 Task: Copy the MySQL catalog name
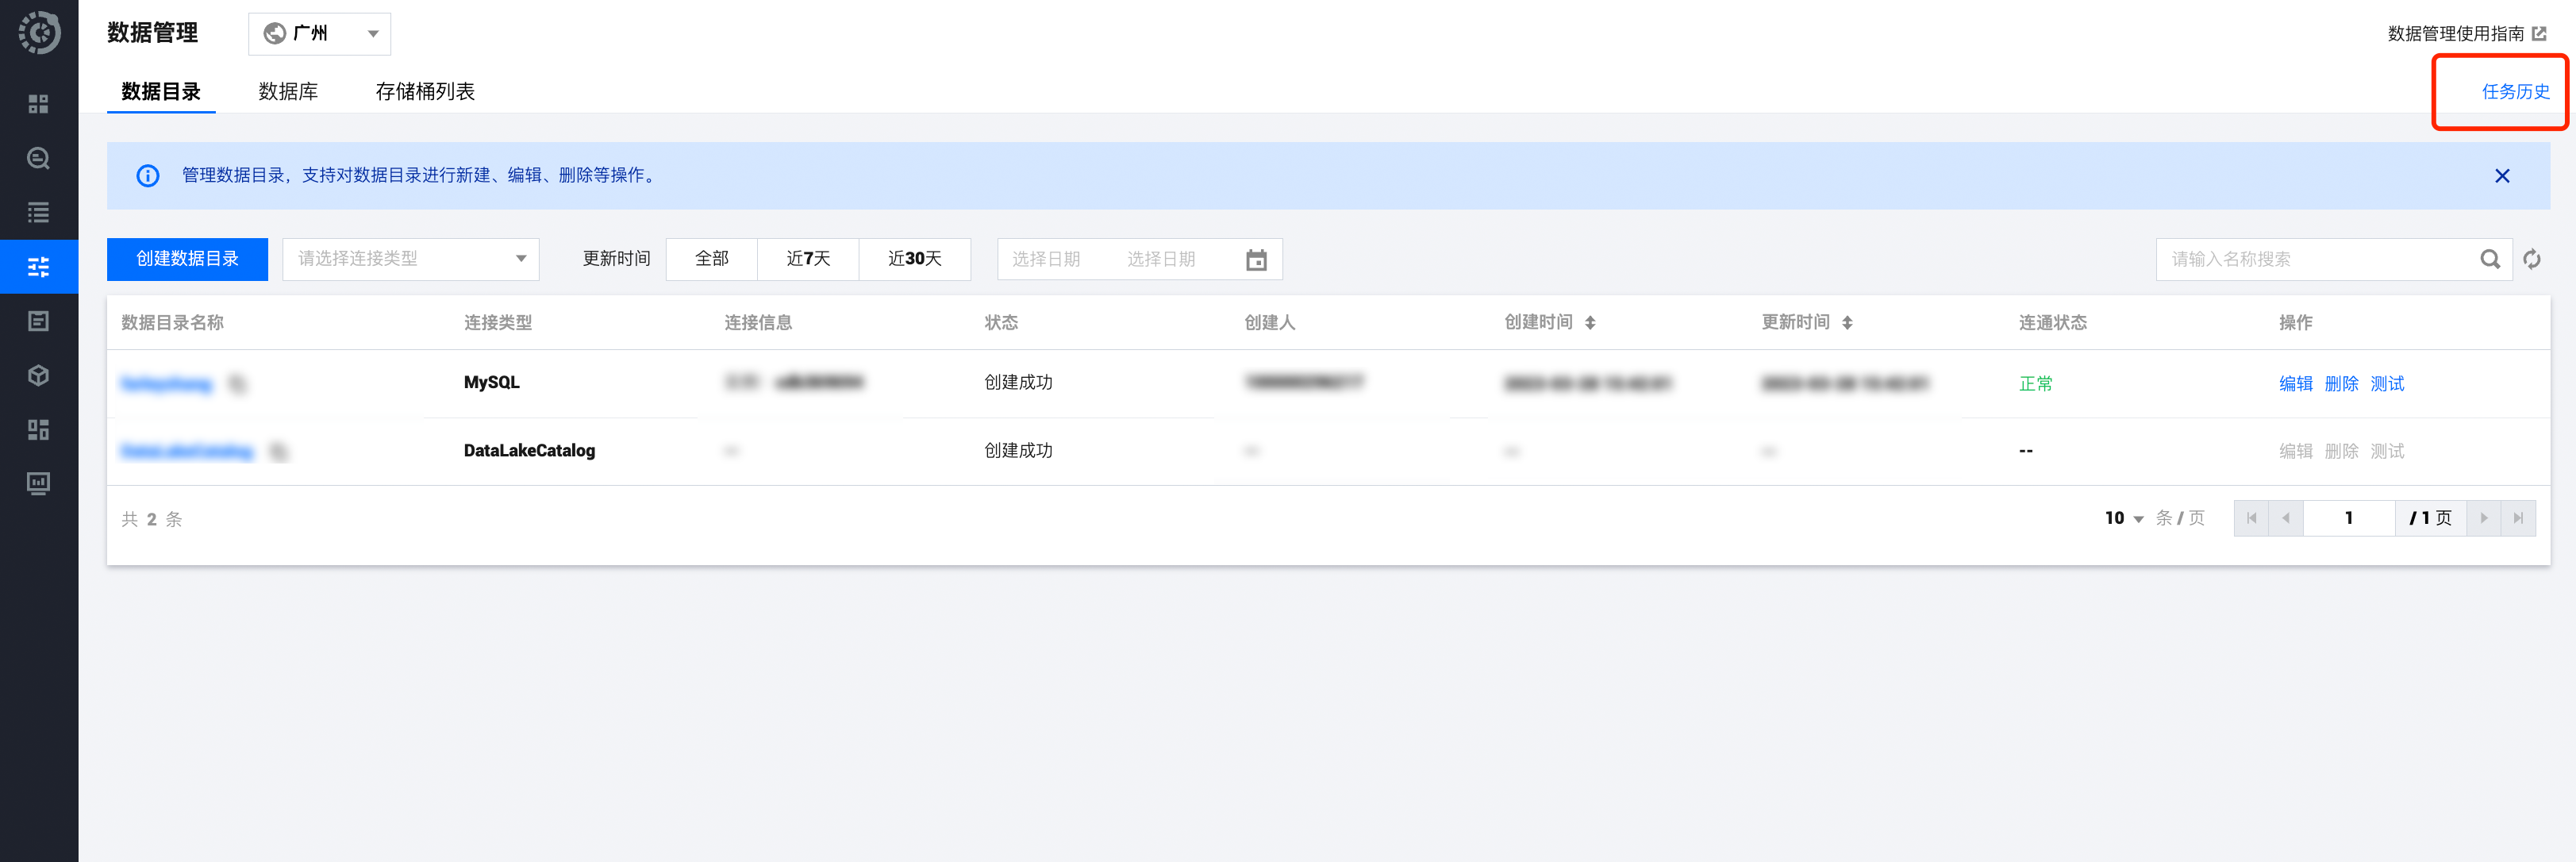(x=237, y=384)
